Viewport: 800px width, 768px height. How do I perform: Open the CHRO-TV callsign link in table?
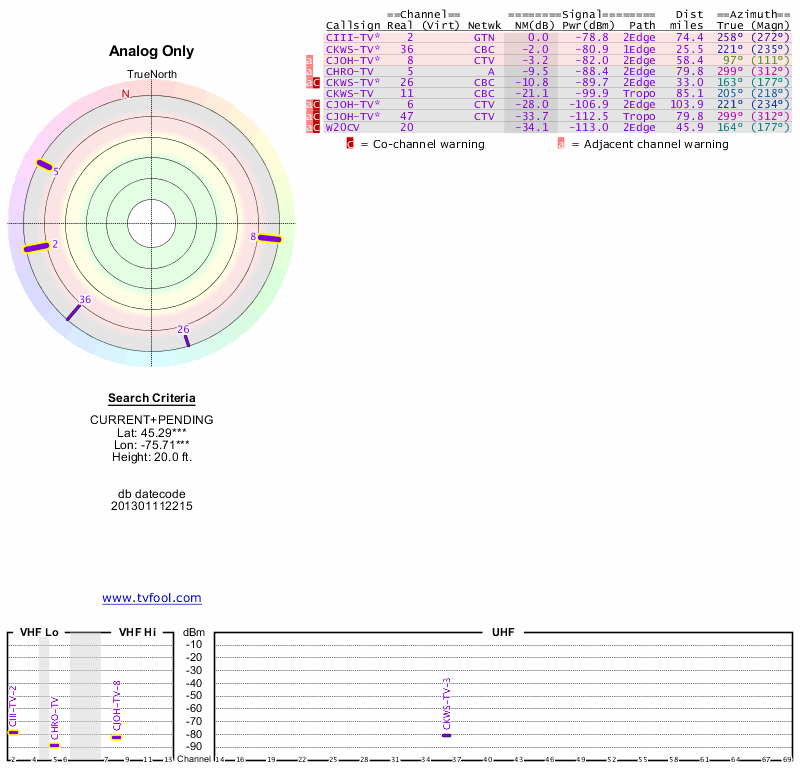349,71
